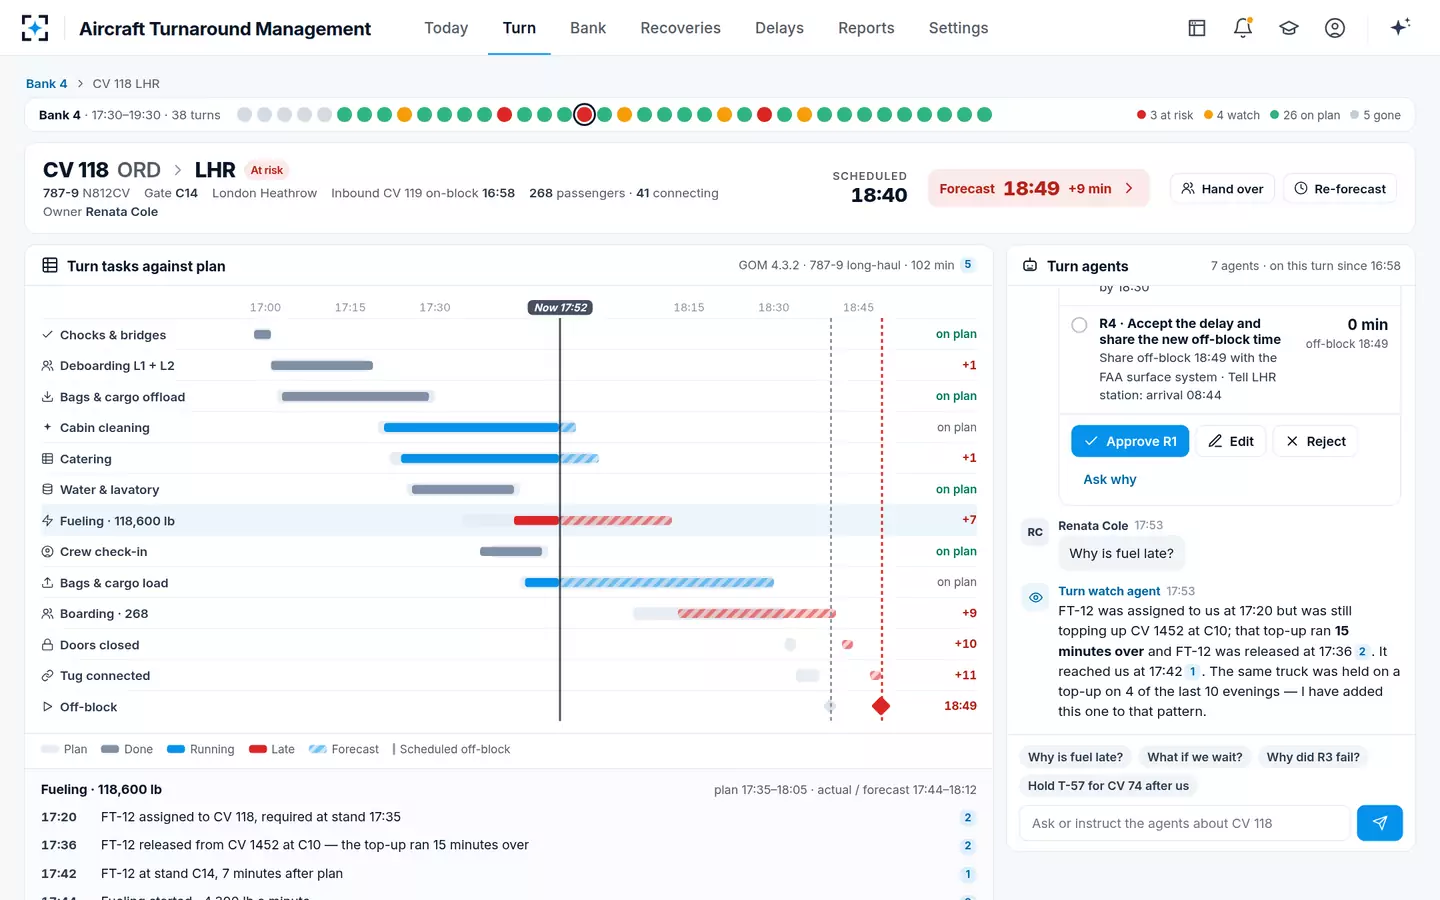Viewport: 1440px width, 900px height.
Task: Send the agent instruction with paper-plane button
Action: tap(1379, 823)
